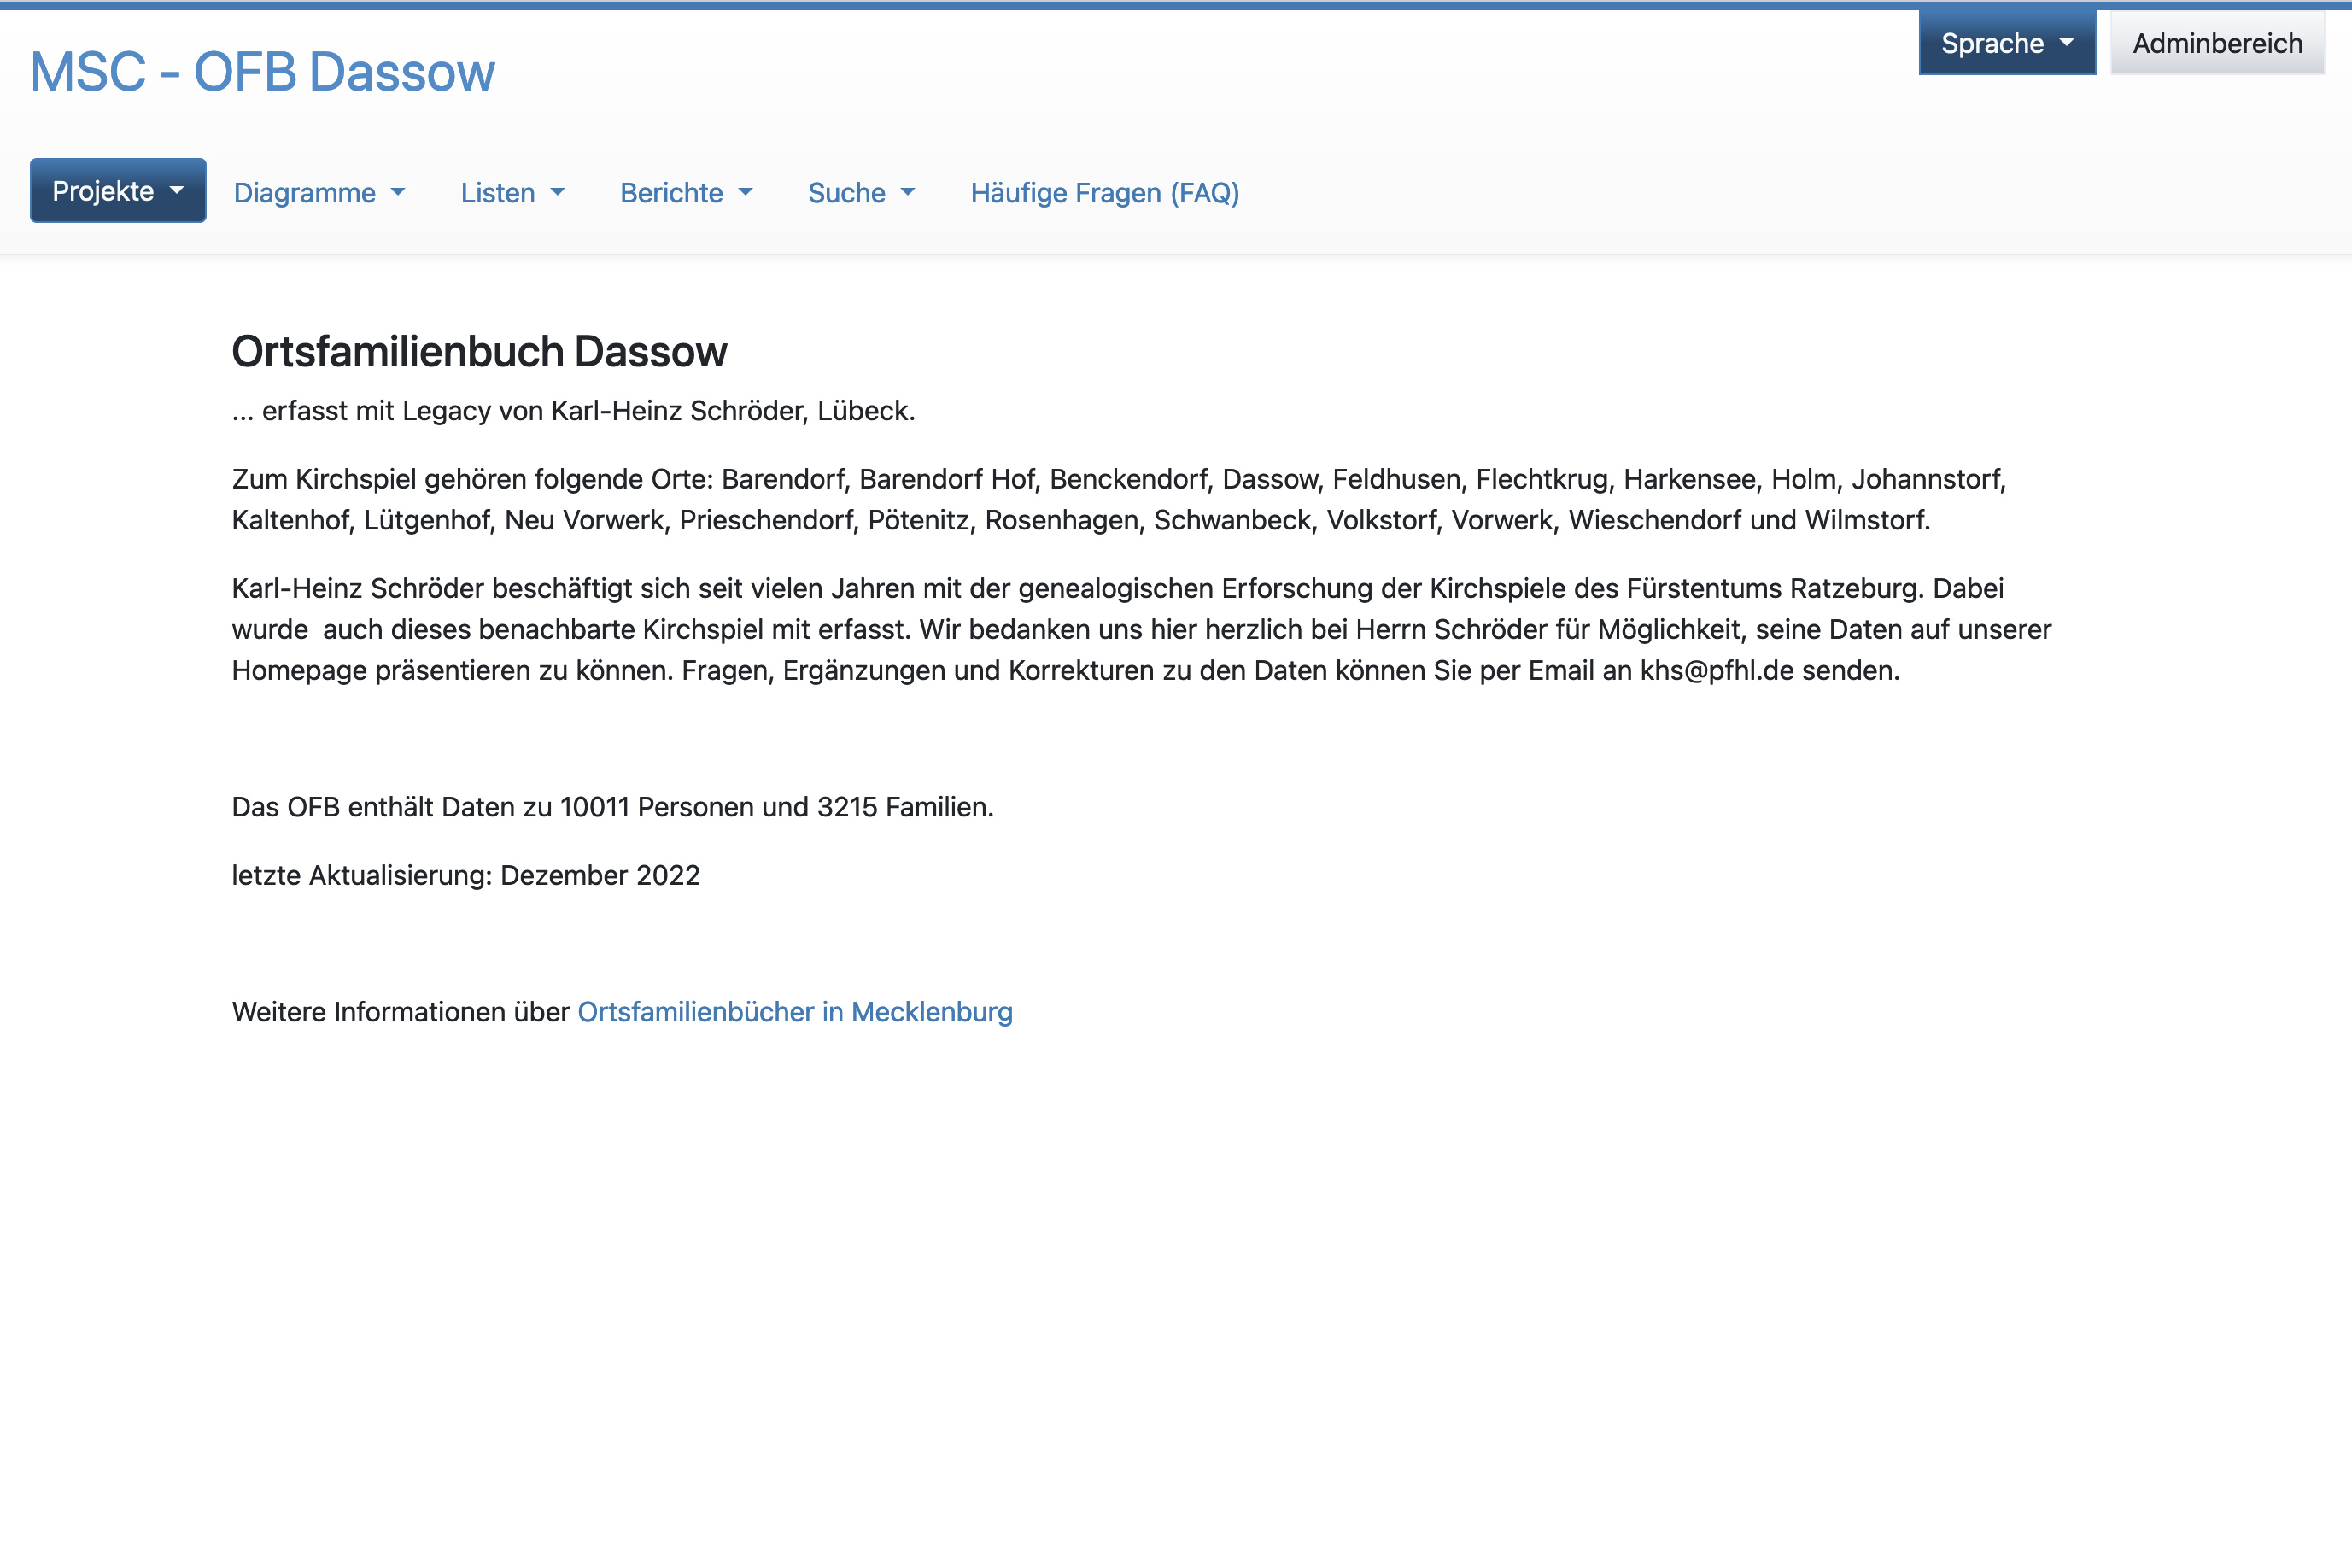2352x1568 pixels.
Task: Click the down arrow next to Berichte
Action: tap(745, 192)
